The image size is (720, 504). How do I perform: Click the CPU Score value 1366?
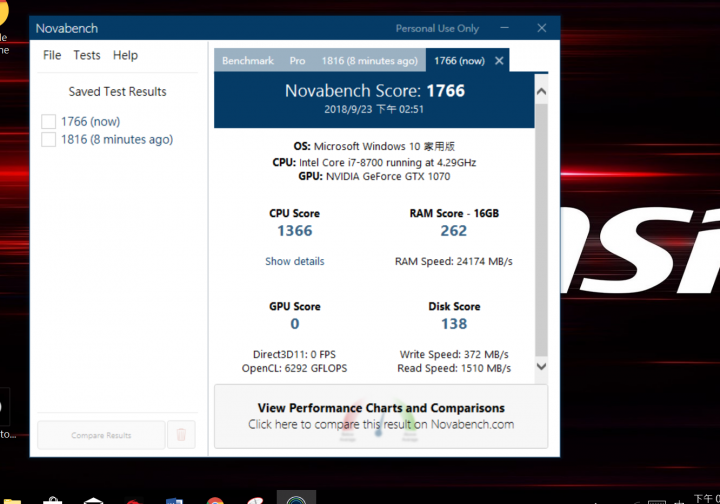coord(295,230)
